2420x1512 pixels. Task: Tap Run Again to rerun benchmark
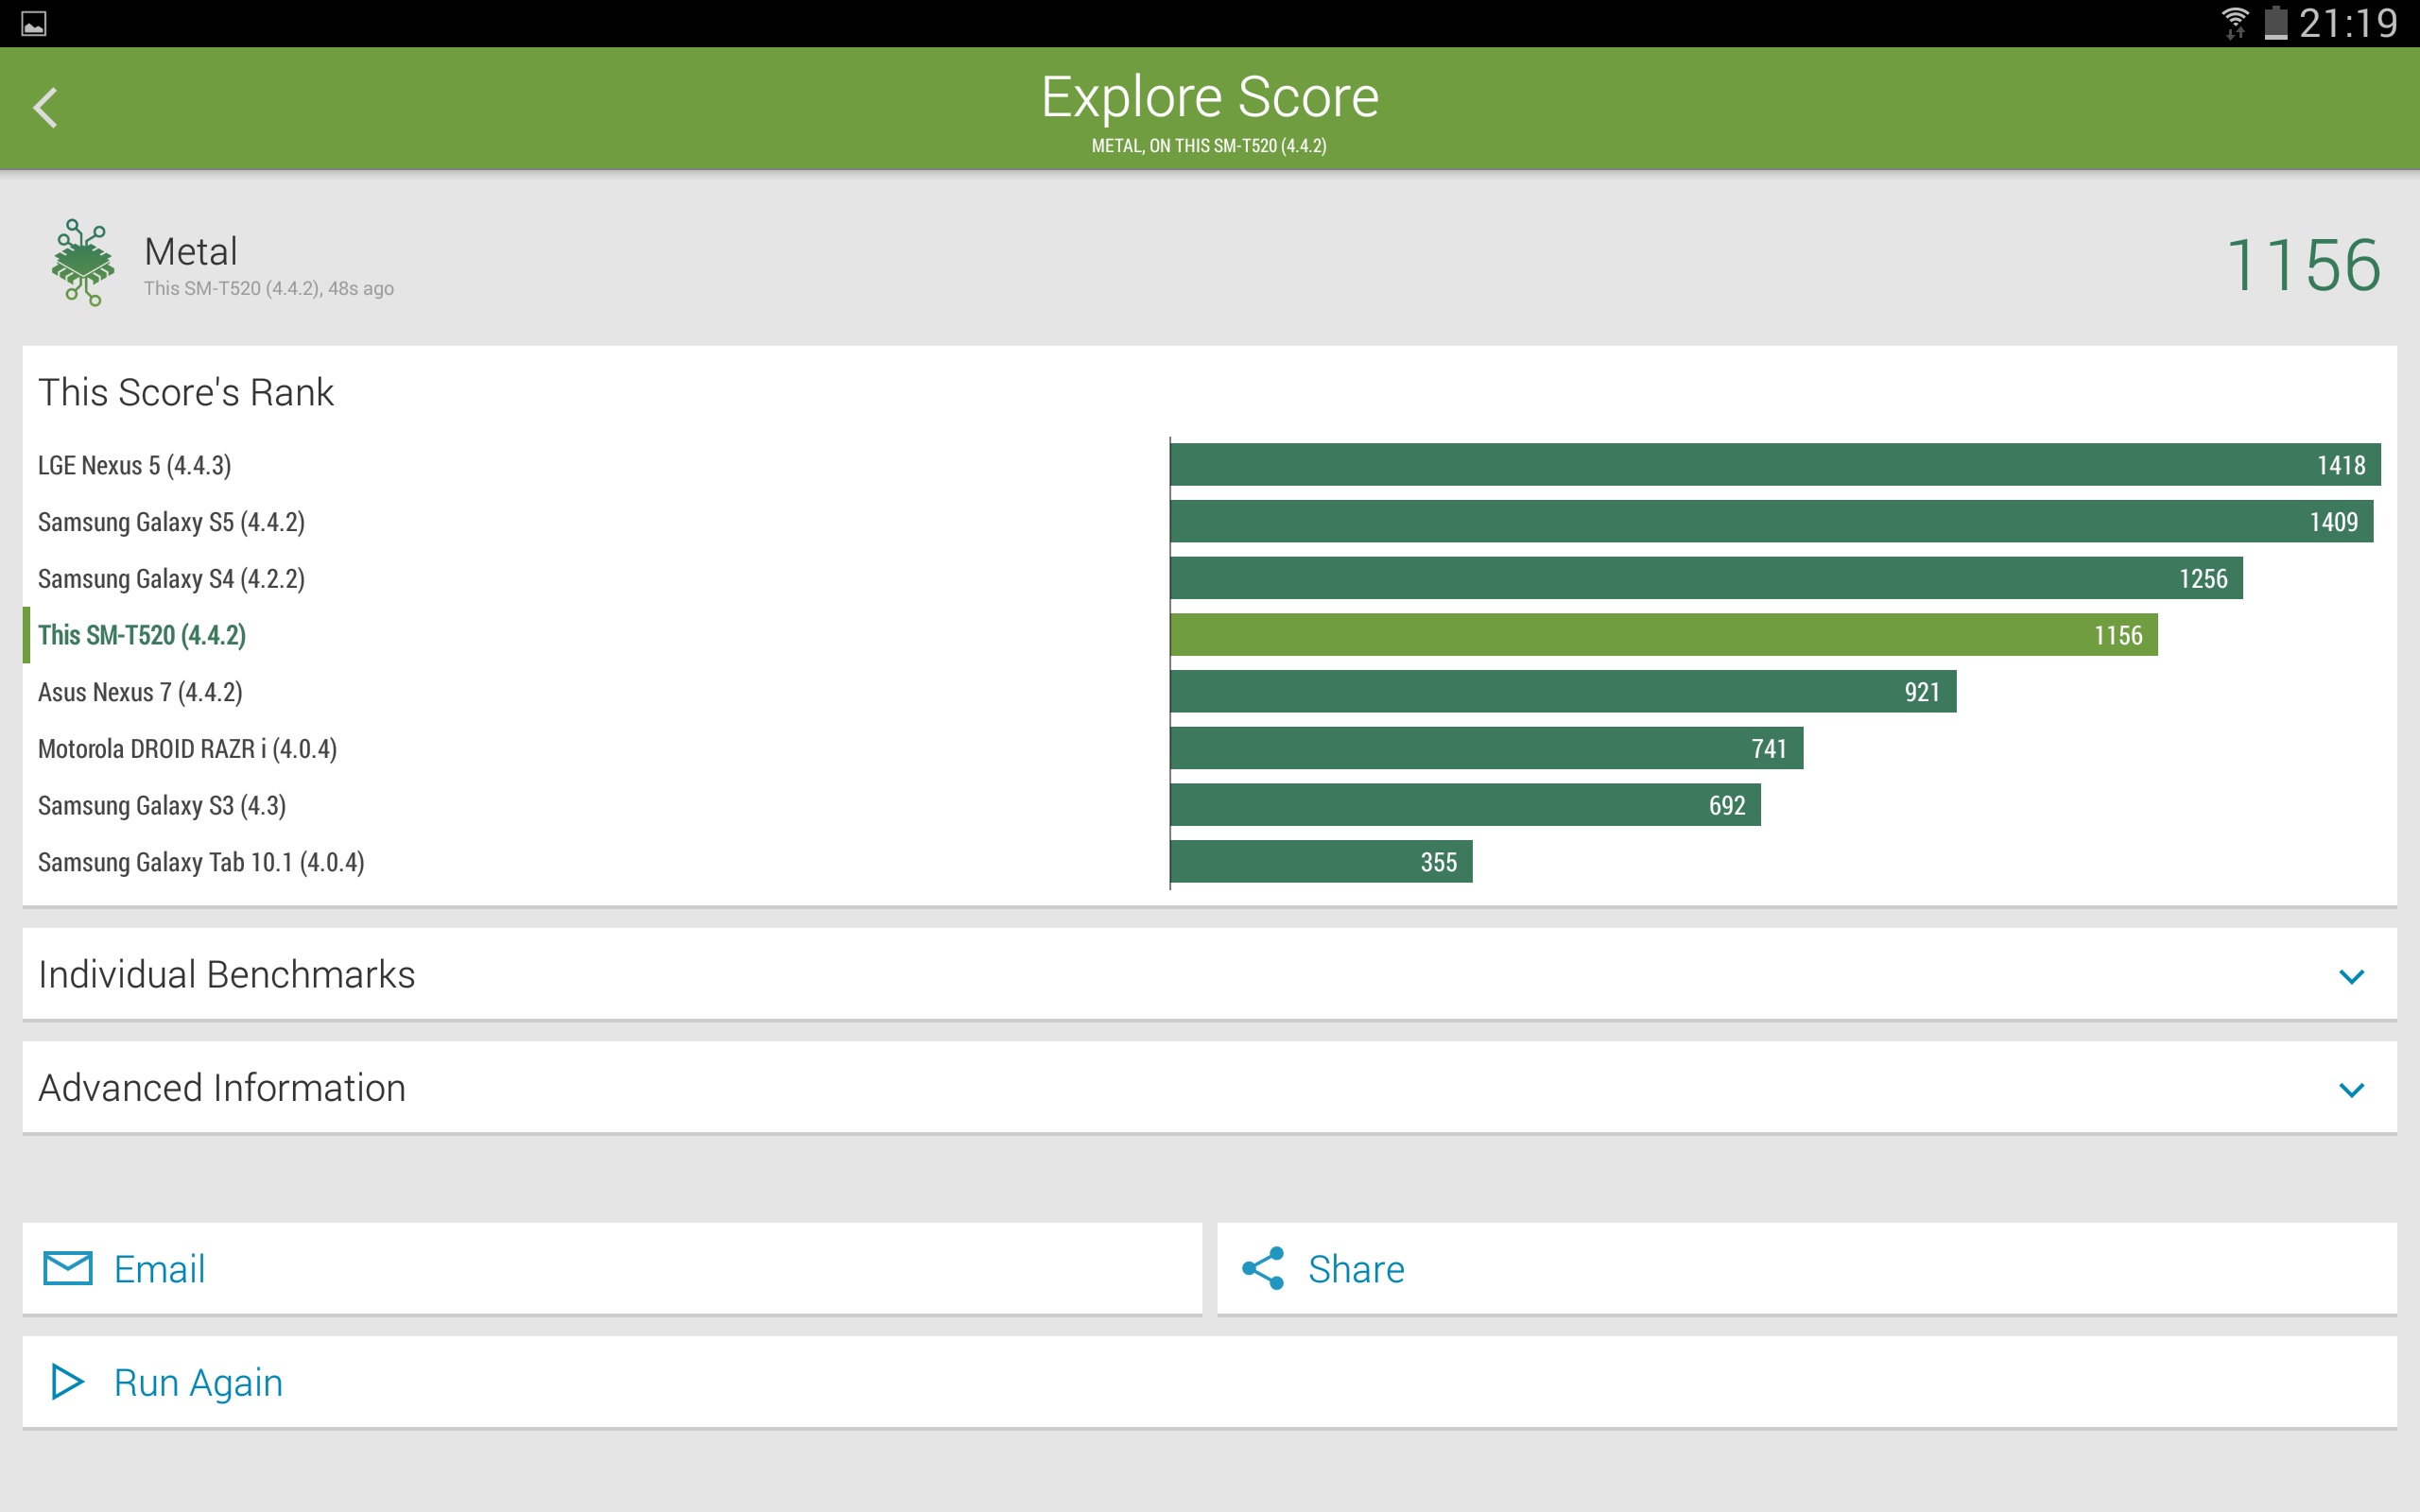click(x=198, y=1382)
